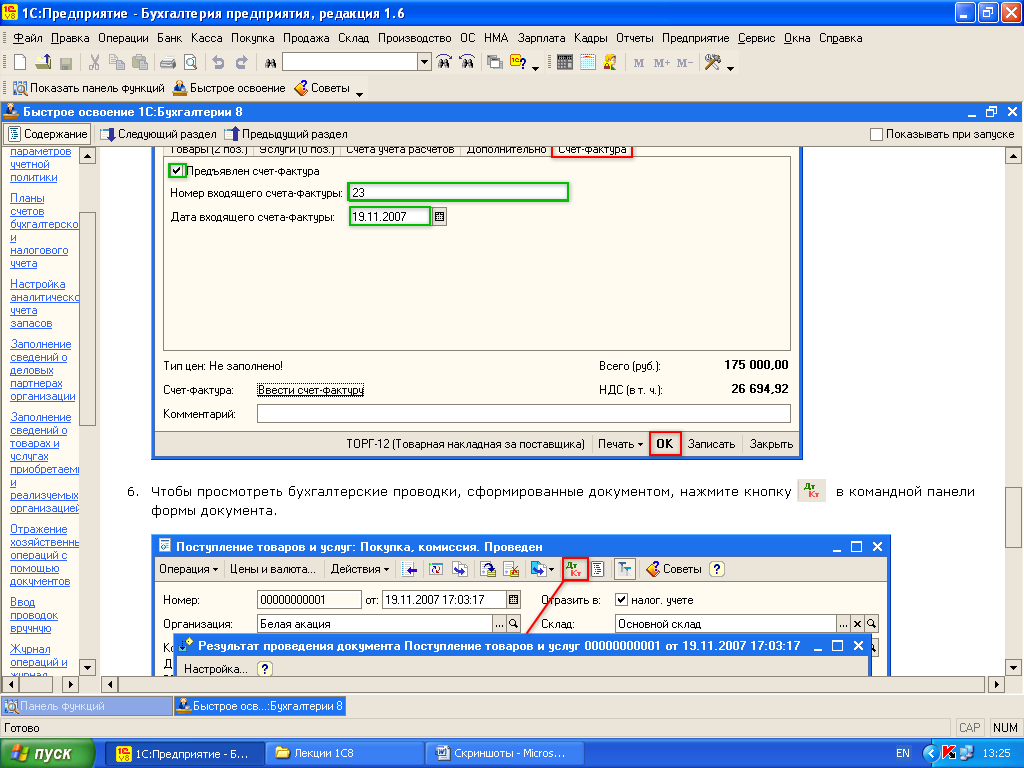
Task: Open the Зарплата menu
Action: pyautogui.click(x=541, y=38)
